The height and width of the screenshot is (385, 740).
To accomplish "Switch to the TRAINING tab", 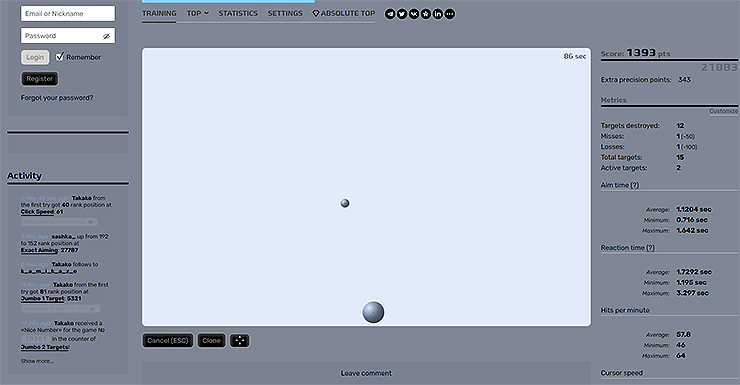I will coord(159,13).
